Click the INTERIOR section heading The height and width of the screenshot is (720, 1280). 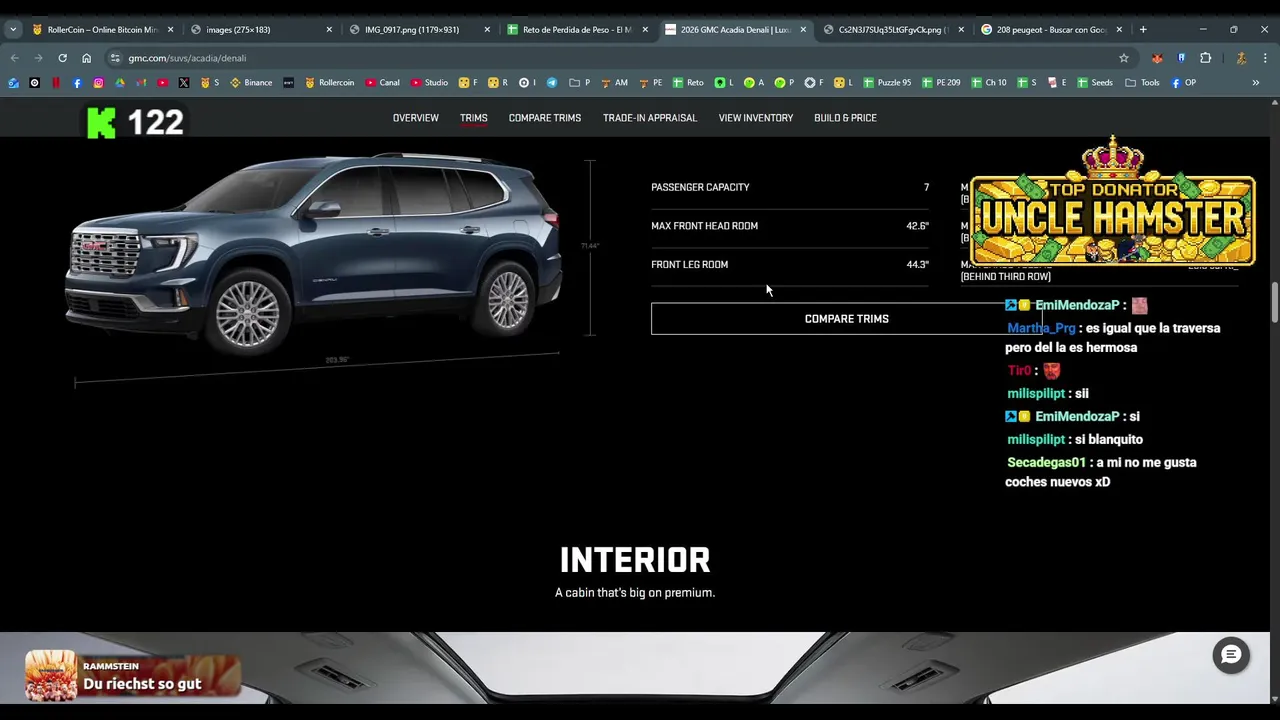tap(635, 560)
